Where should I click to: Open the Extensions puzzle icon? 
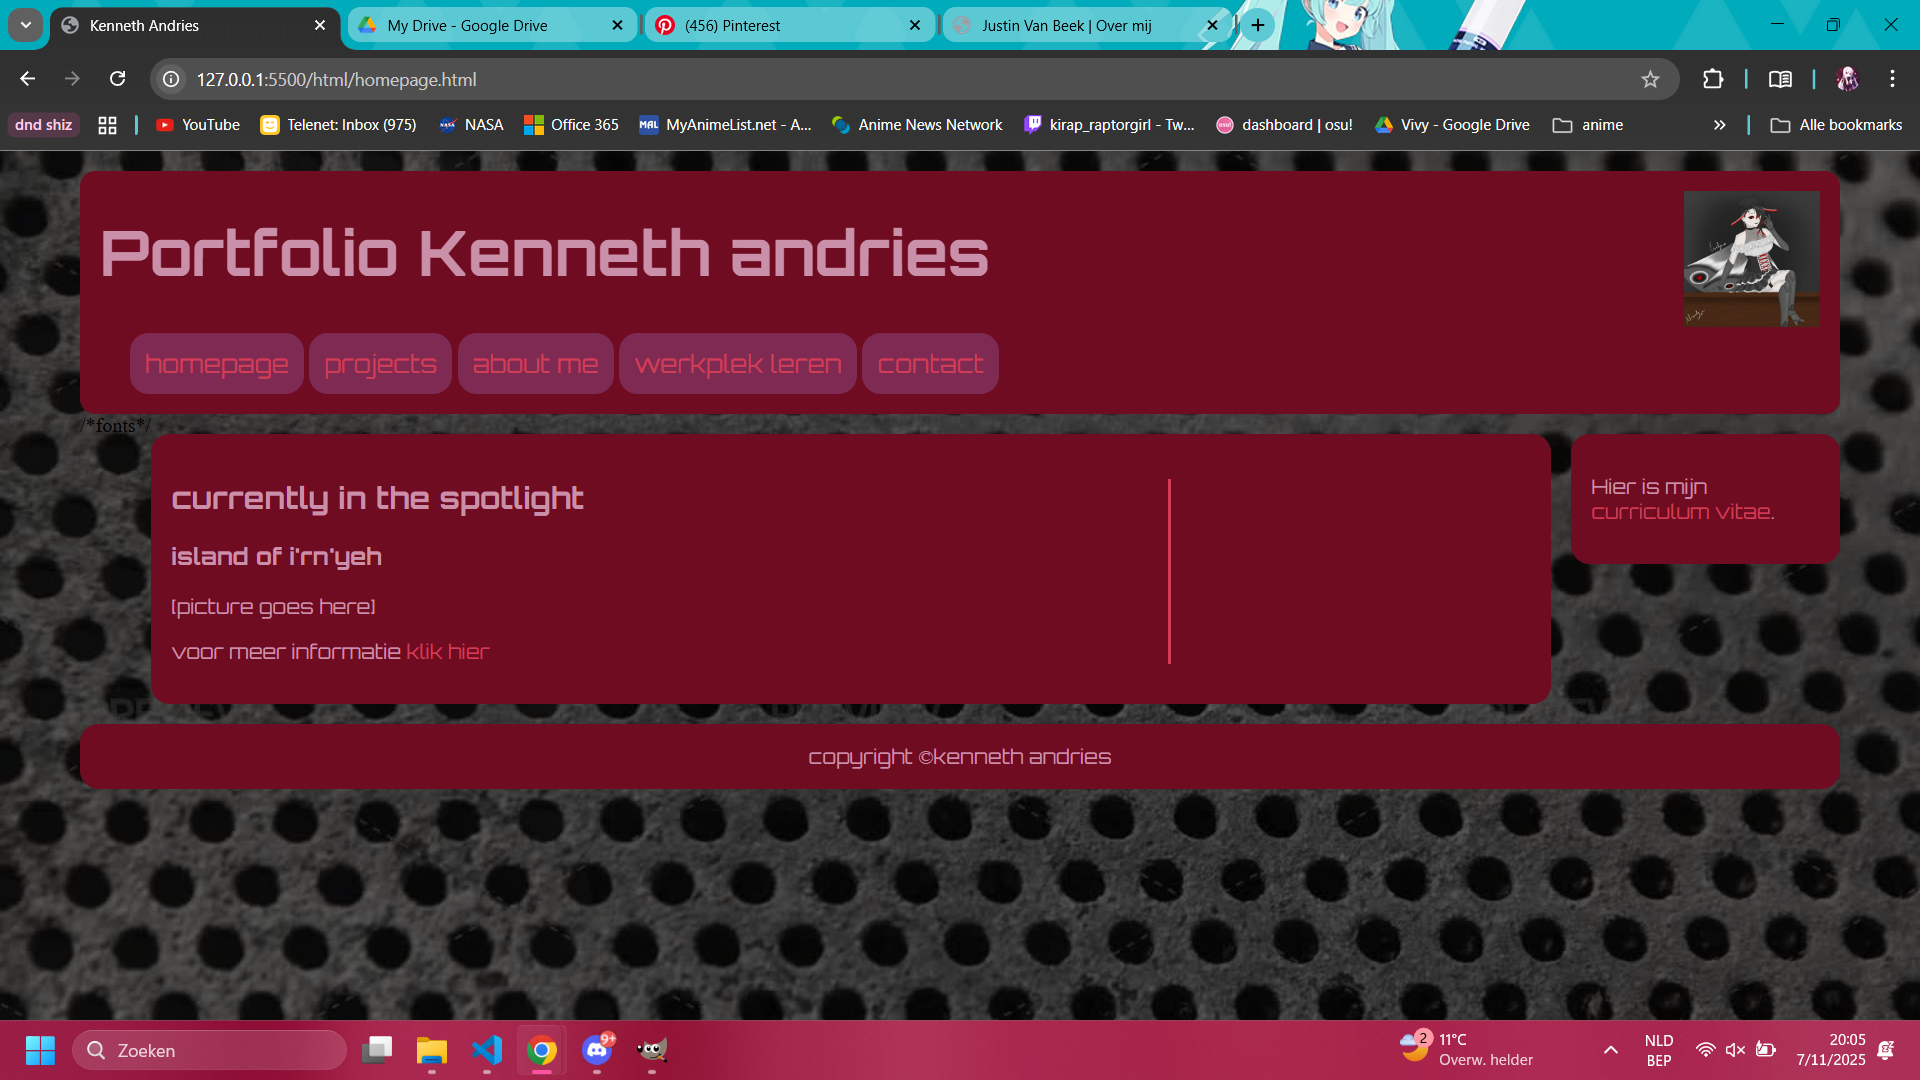(1713, 79)
